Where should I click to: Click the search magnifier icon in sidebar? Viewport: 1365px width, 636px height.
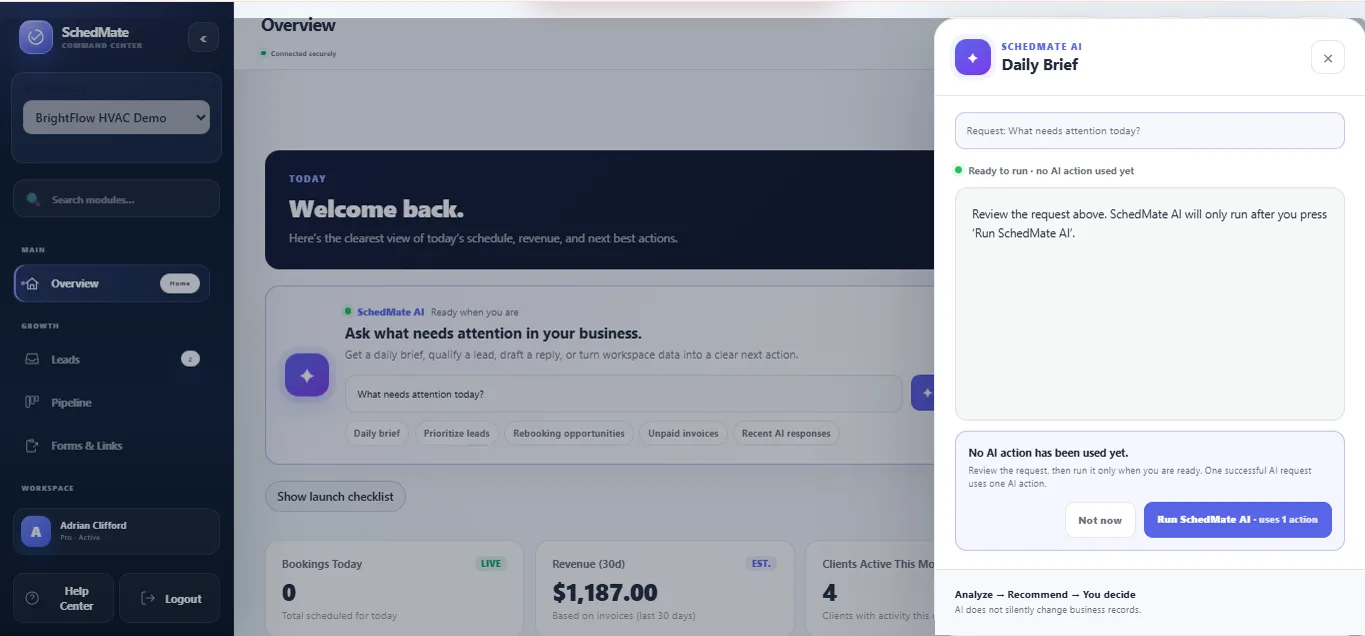34,199
